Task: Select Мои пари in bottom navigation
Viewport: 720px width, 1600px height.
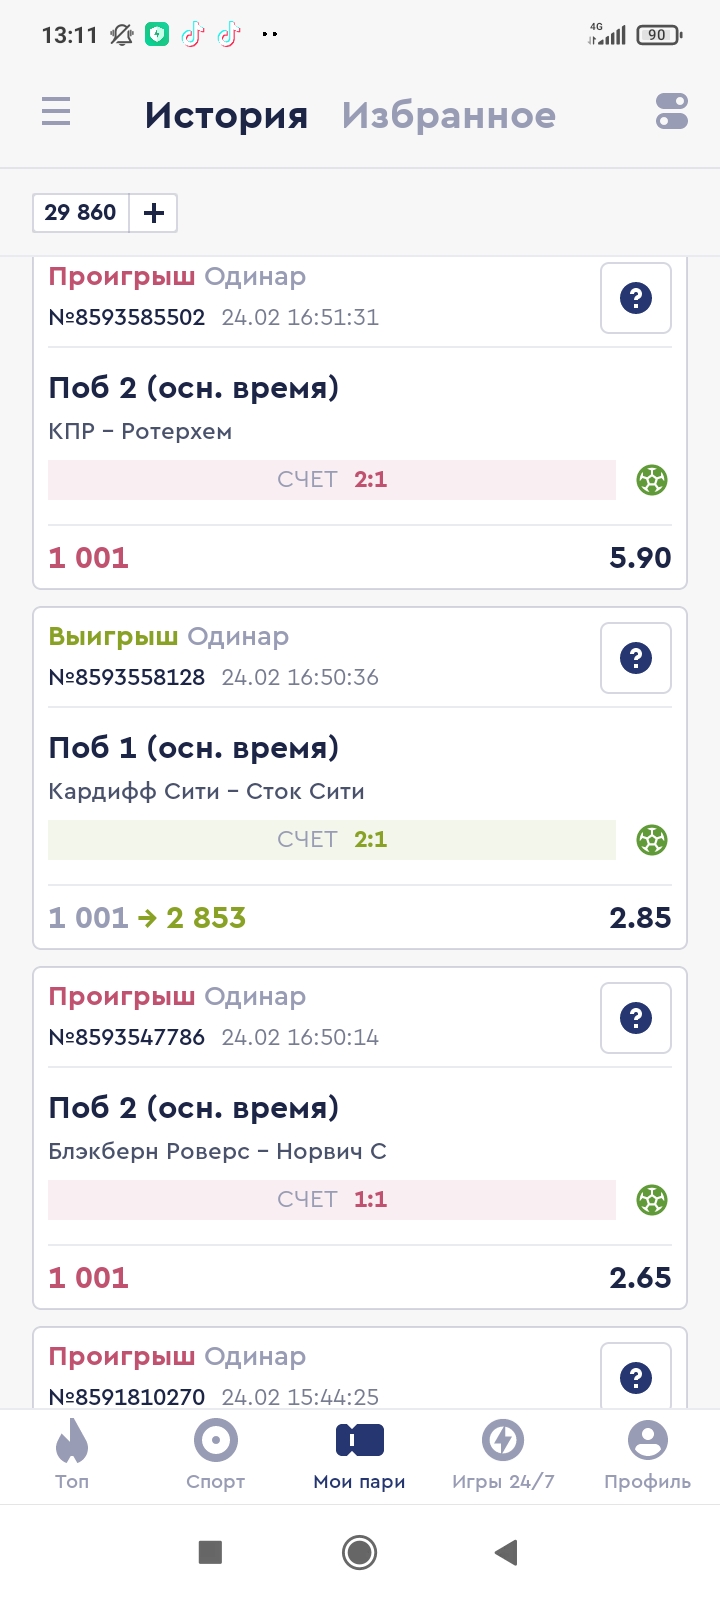Action: click(x=359, y=1455)
